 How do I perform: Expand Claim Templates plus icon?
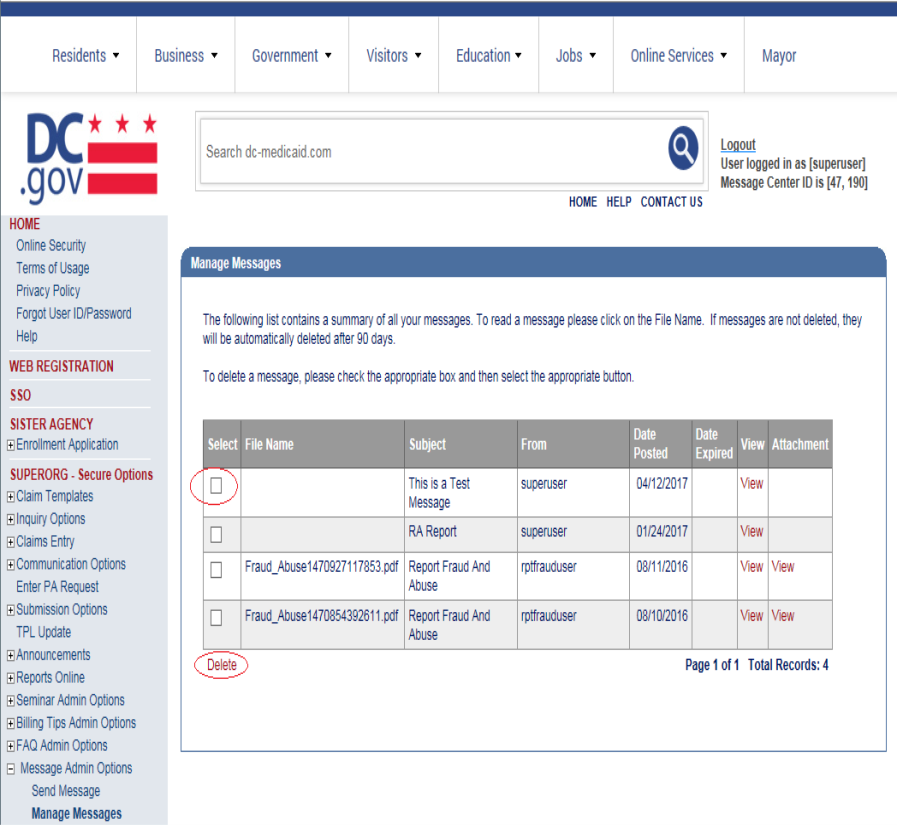(11, 497)
